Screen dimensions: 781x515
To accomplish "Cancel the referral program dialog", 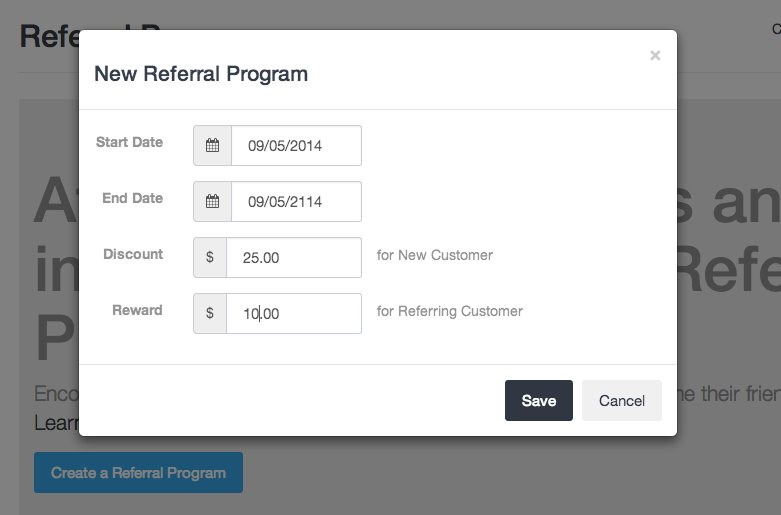I will pyautogui.click(x=622, y=400).
